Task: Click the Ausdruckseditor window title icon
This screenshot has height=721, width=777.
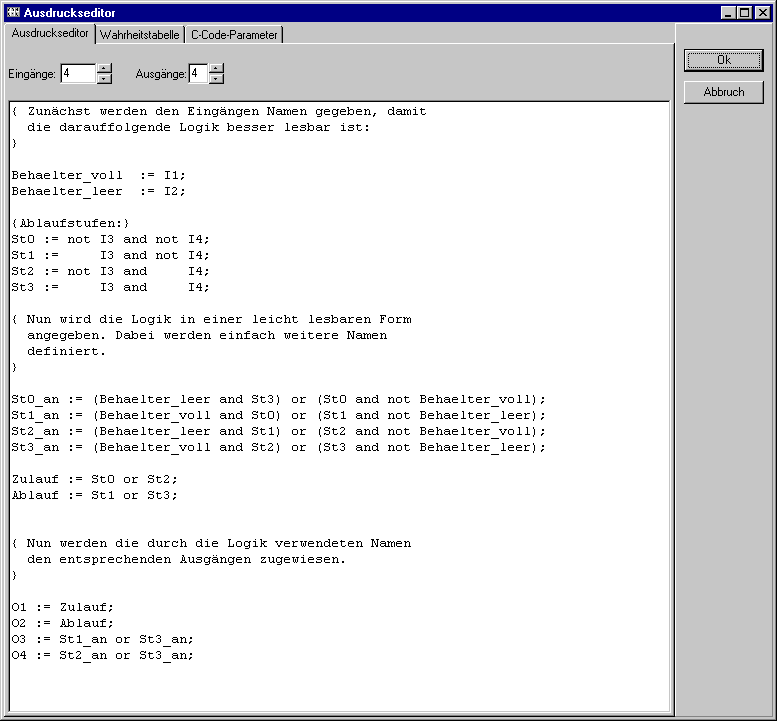Action: (x=13, y=12)
